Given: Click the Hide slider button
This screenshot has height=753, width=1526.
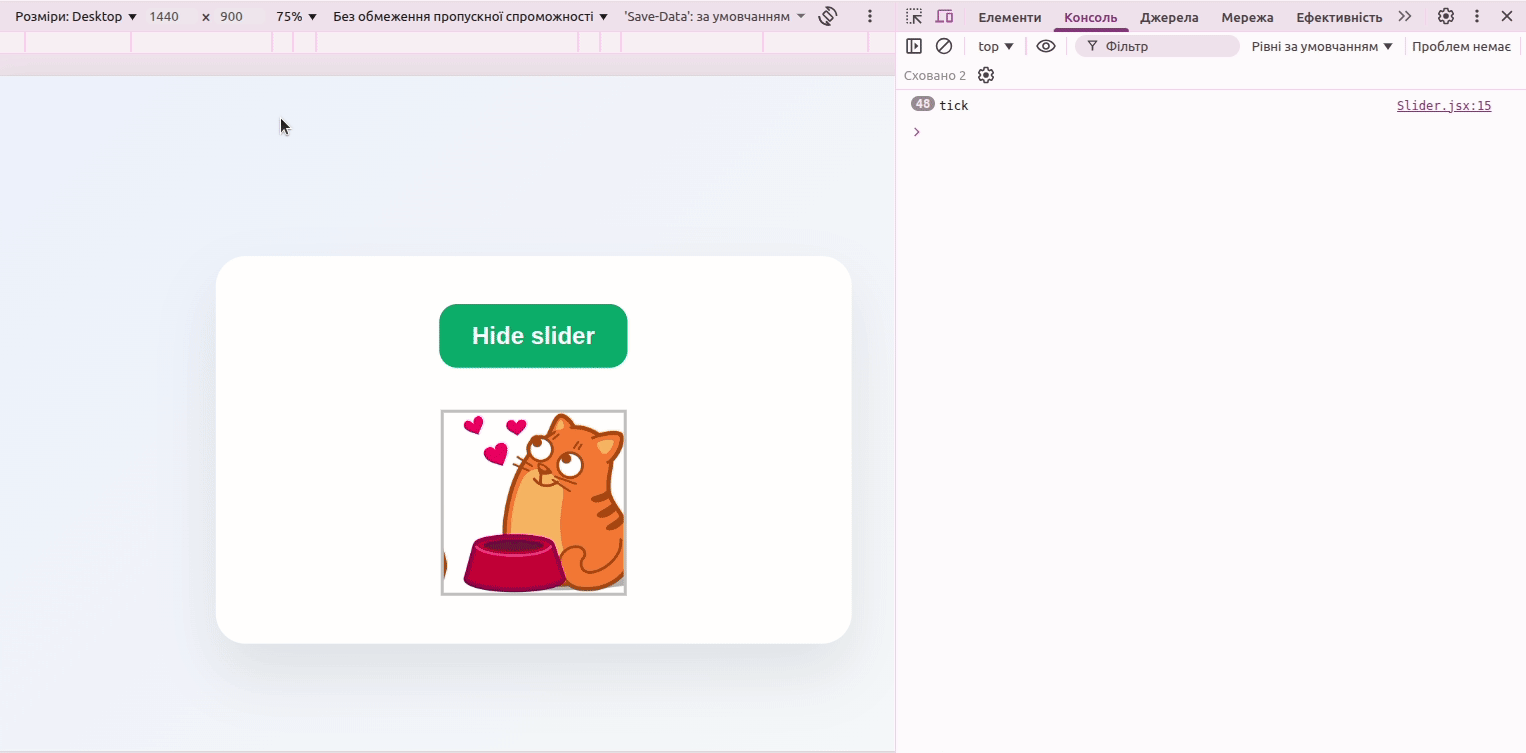Looking at the screenshot, I should [533, 336].
